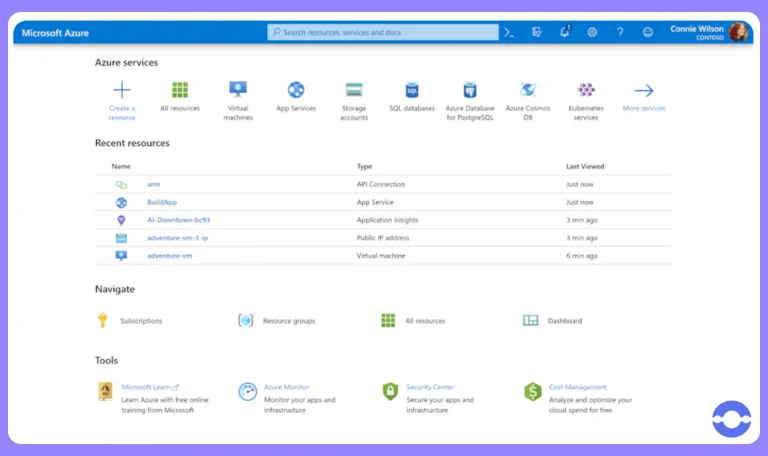Open adventure-vm virtual machine link
The width and height of the screenshot is (768, 456).
tap(169, 256)
